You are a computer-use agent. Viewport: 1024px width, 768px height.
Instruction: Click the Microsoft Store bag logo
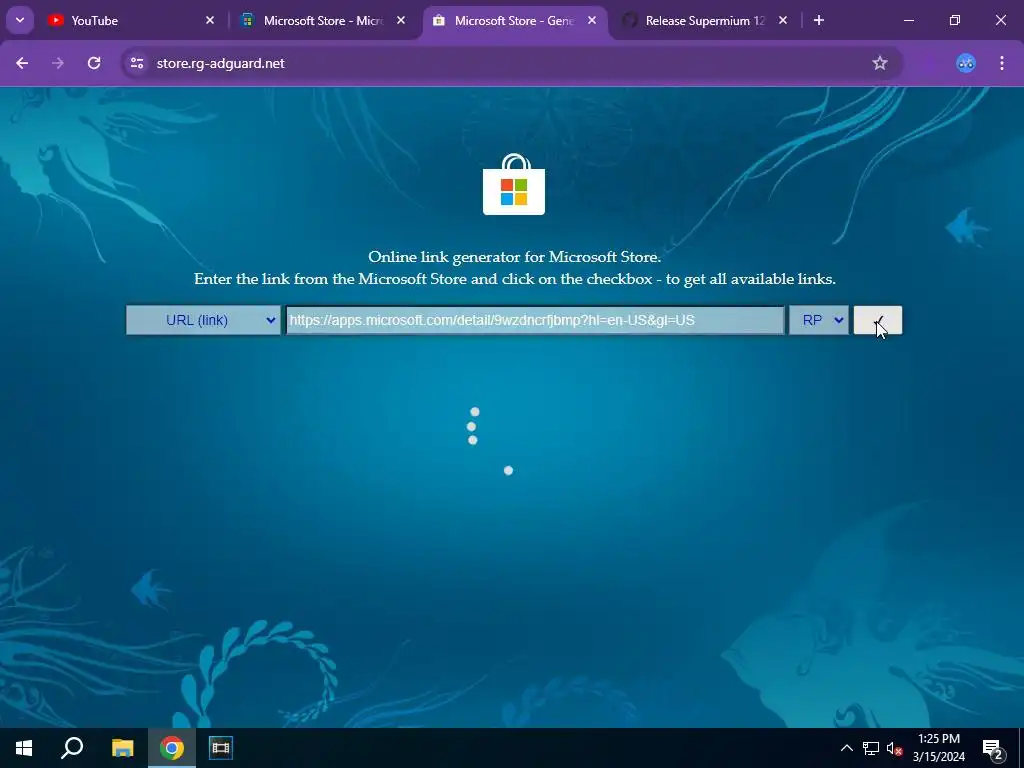point(514,184)
